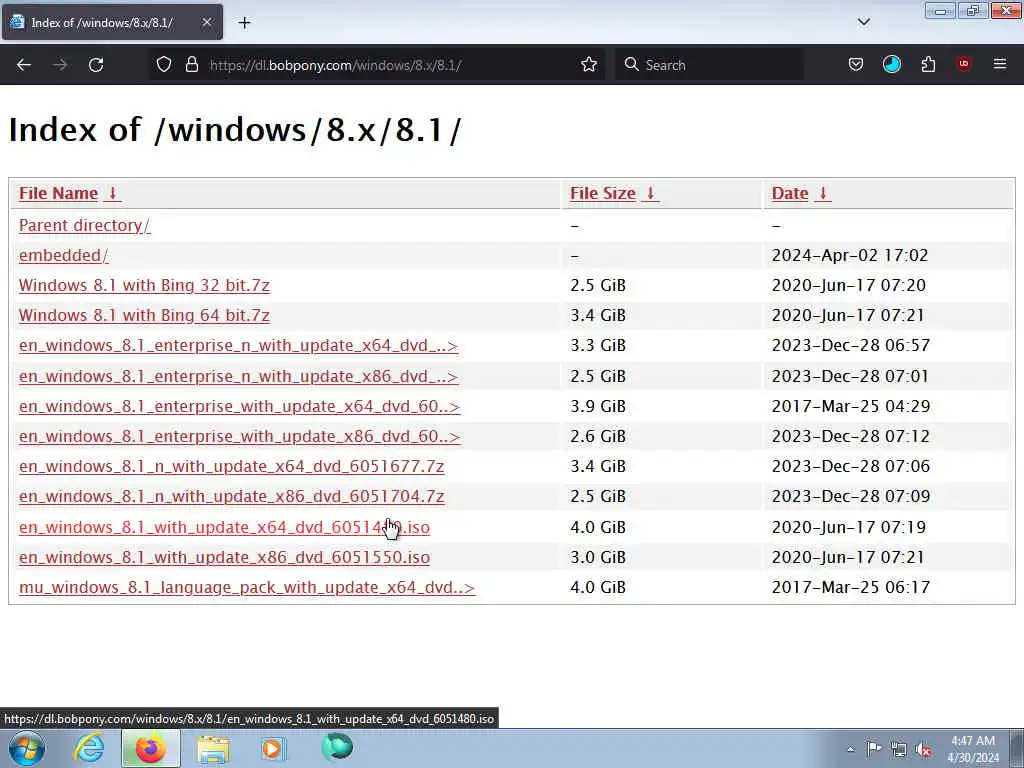Open Windows Media Player from taskbar

pos(273,748)
